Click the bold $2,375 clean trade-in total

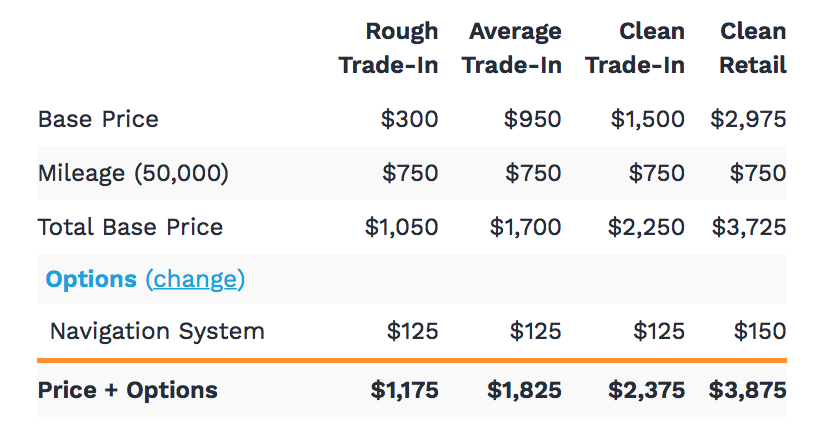(x=646, y=390)
